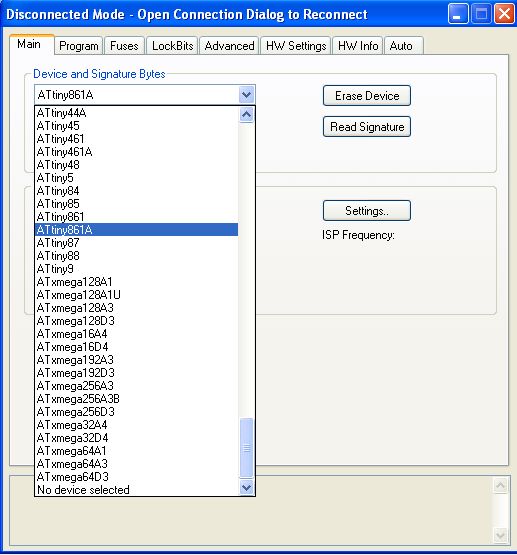
Task: Open the Fuses tab
Action: [x=124, y=46]
